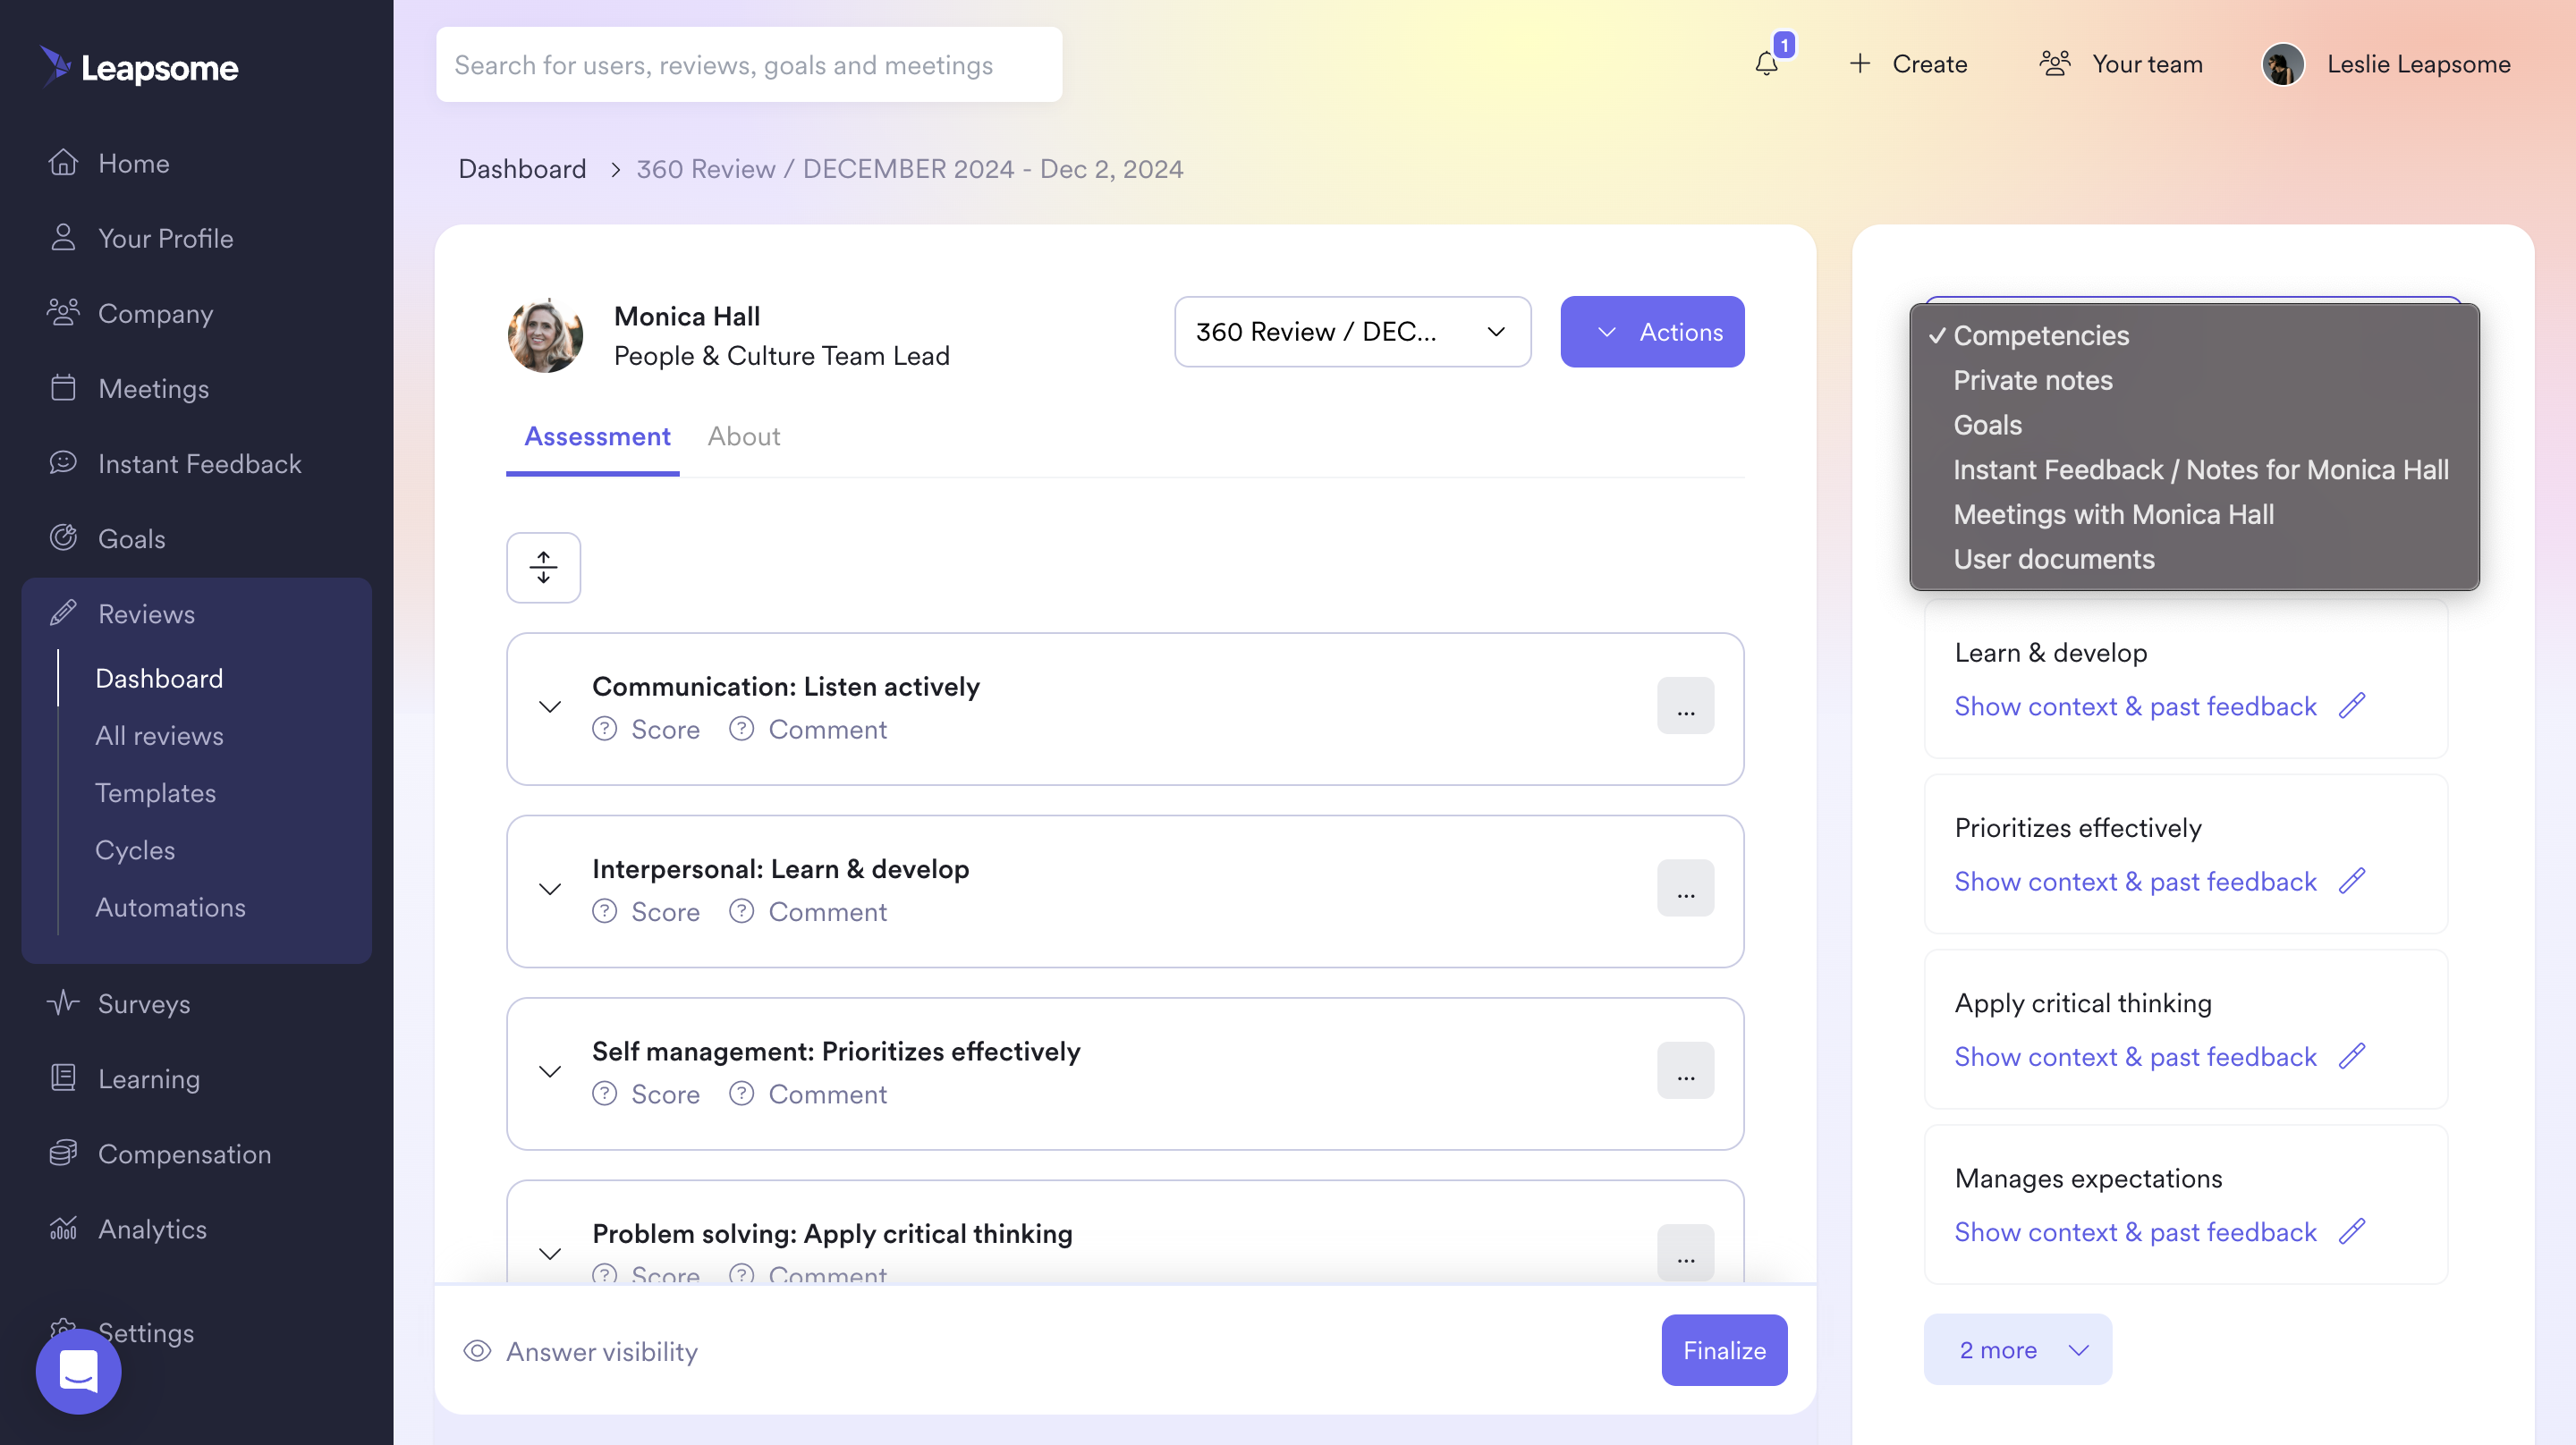Open Analytics chart icon
The height and width of the screenshot is (1445, 2576).
(x=63, y=1228)
